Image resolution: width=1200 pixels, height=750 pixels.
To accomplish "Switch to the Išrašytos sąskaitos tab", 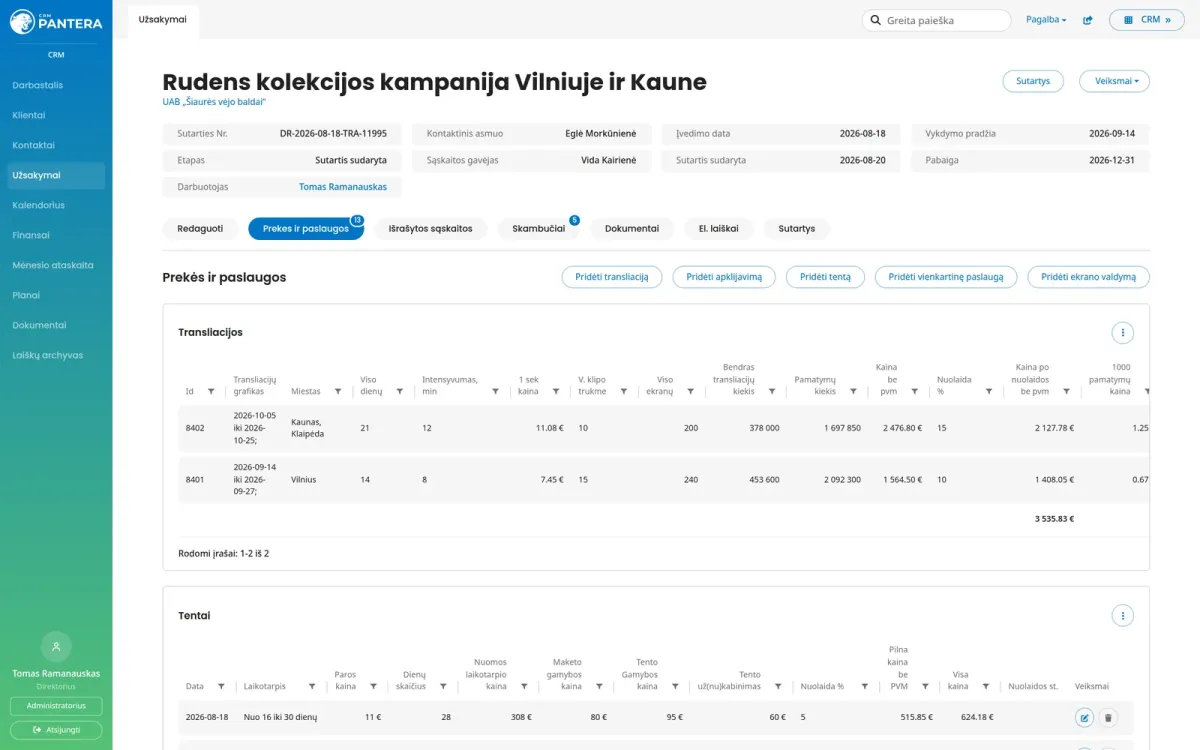I will pos(430,229).
